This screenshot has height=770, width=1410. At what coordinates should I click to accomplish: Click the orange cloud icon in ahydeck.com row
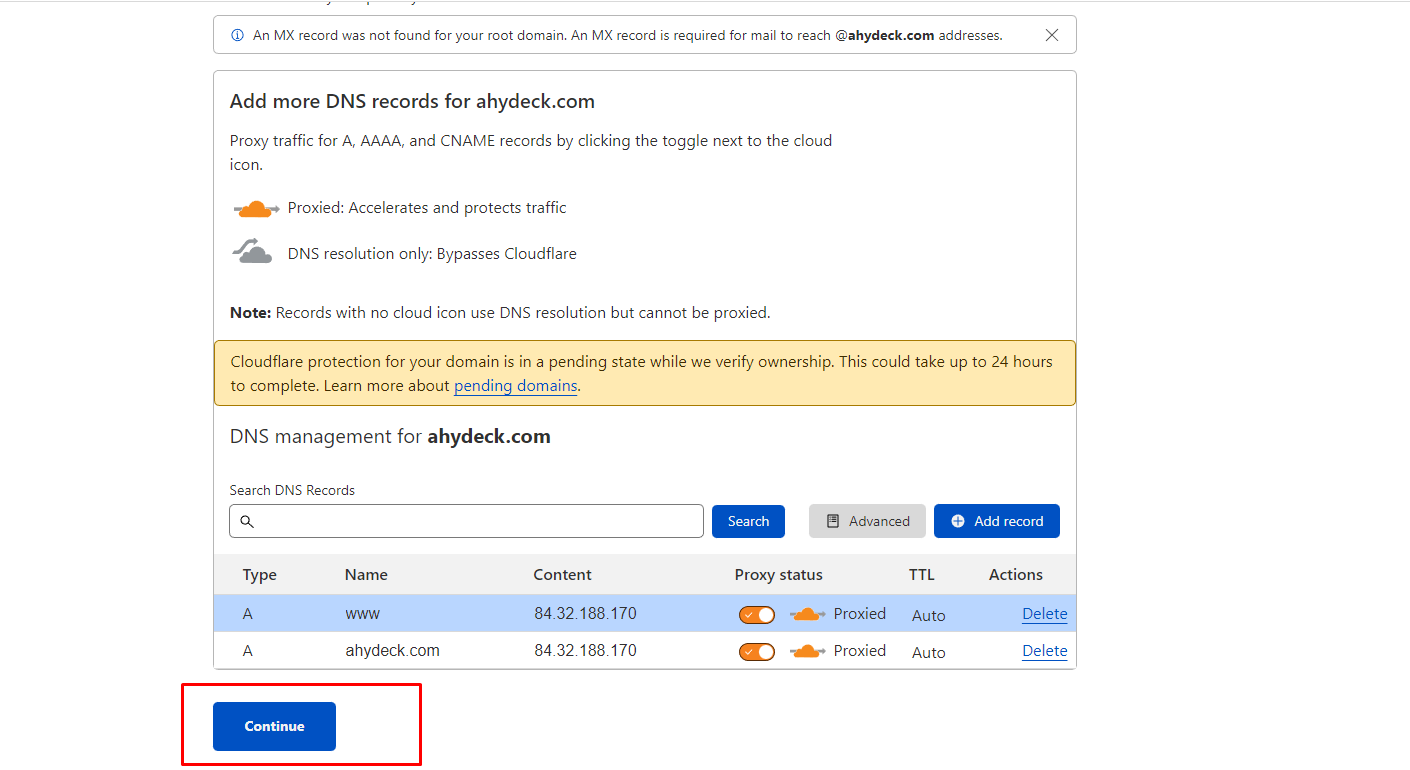tap(807, 651)
